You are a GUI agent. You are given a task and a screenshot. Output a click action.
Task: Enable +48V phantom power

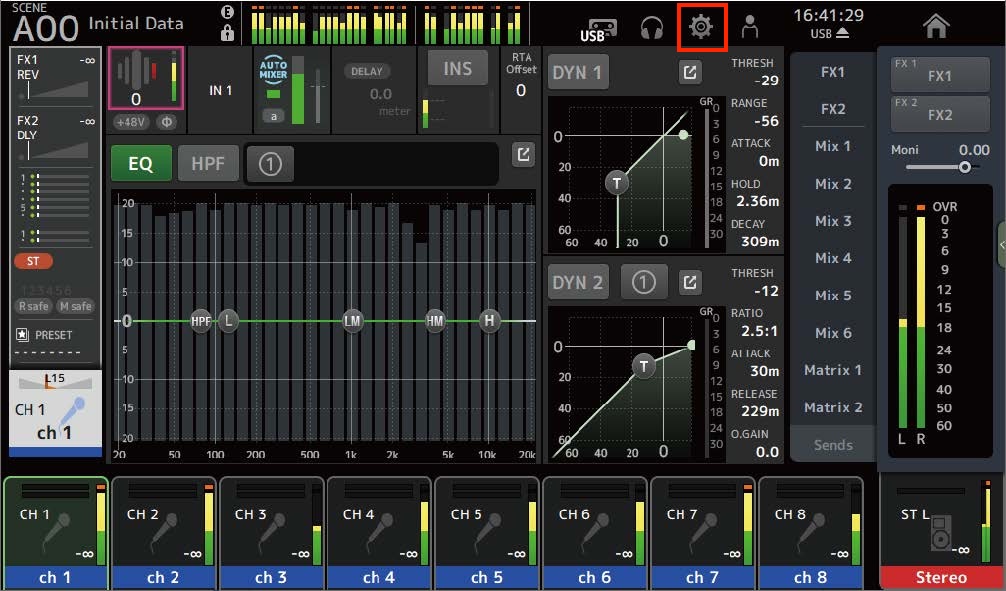click(x=131, y=122)
